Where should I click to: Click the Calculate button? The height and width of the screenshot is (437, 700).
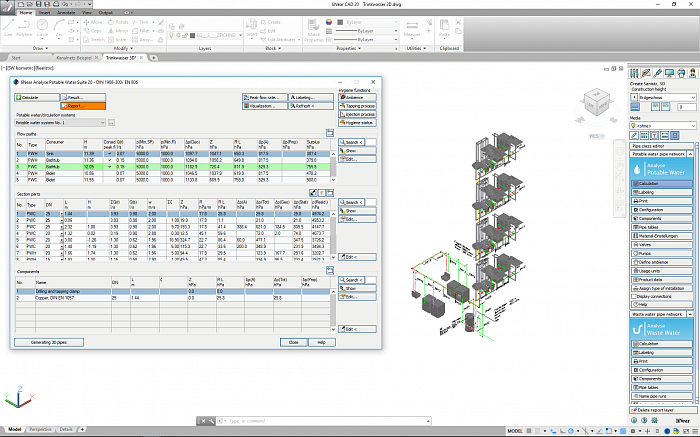tap(37, 97)
